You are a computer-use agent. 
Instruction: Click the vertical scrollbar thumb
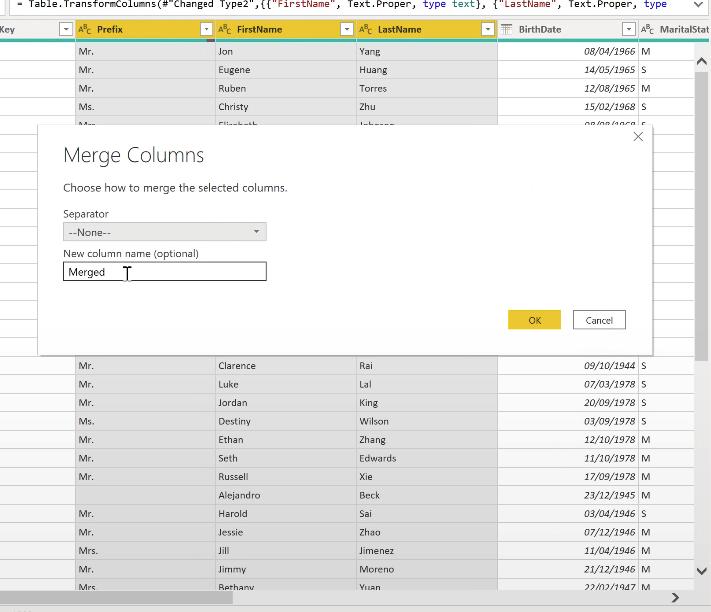click(701, 215)
